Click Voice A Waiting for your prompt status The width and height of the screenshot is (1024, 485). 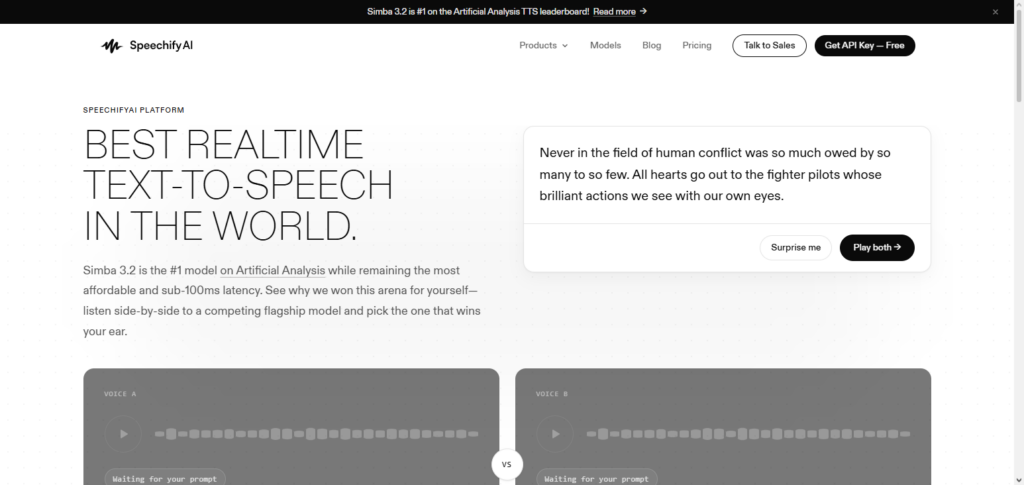(165, 478)
